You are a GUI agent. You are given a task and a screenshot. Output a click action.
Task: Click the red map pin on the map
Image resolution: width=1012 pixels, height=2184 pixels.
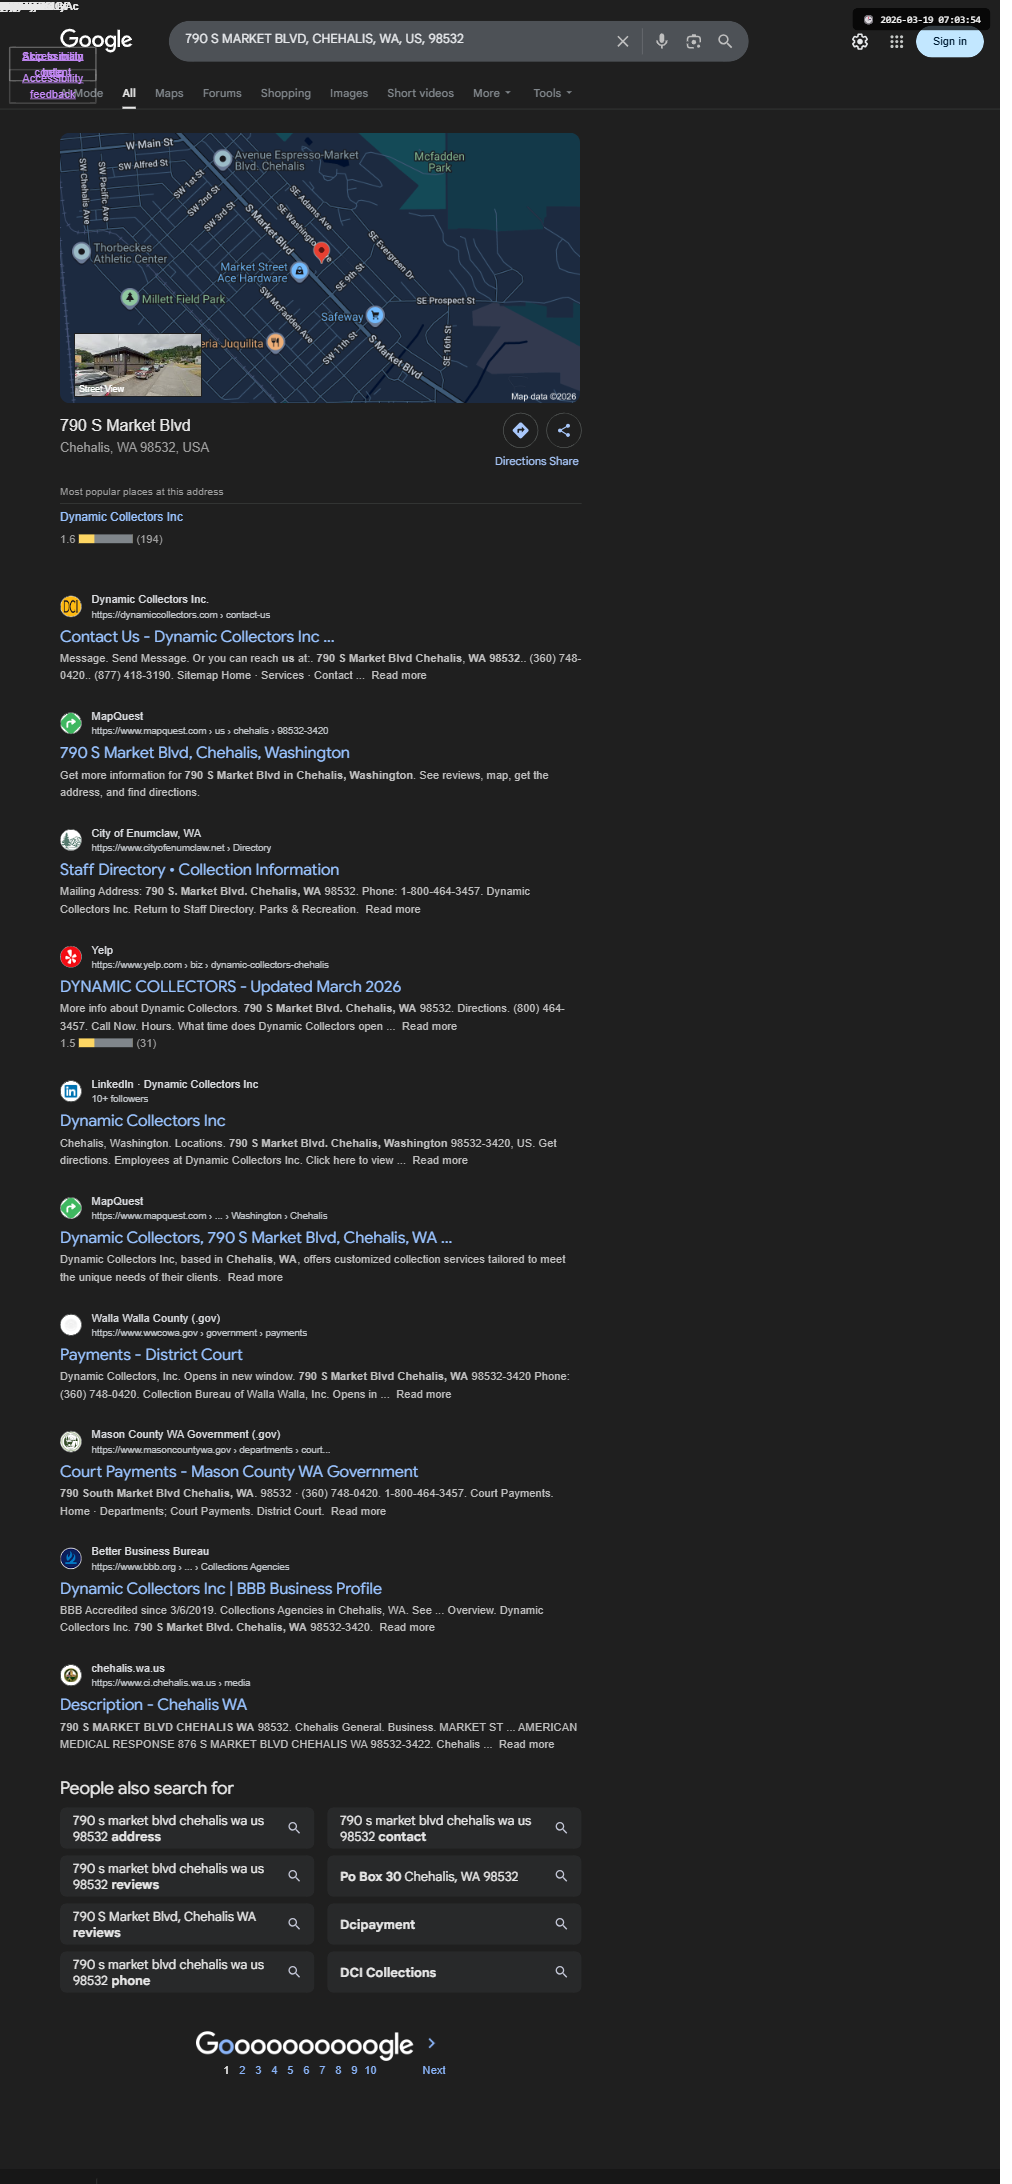tap(322, 251)
